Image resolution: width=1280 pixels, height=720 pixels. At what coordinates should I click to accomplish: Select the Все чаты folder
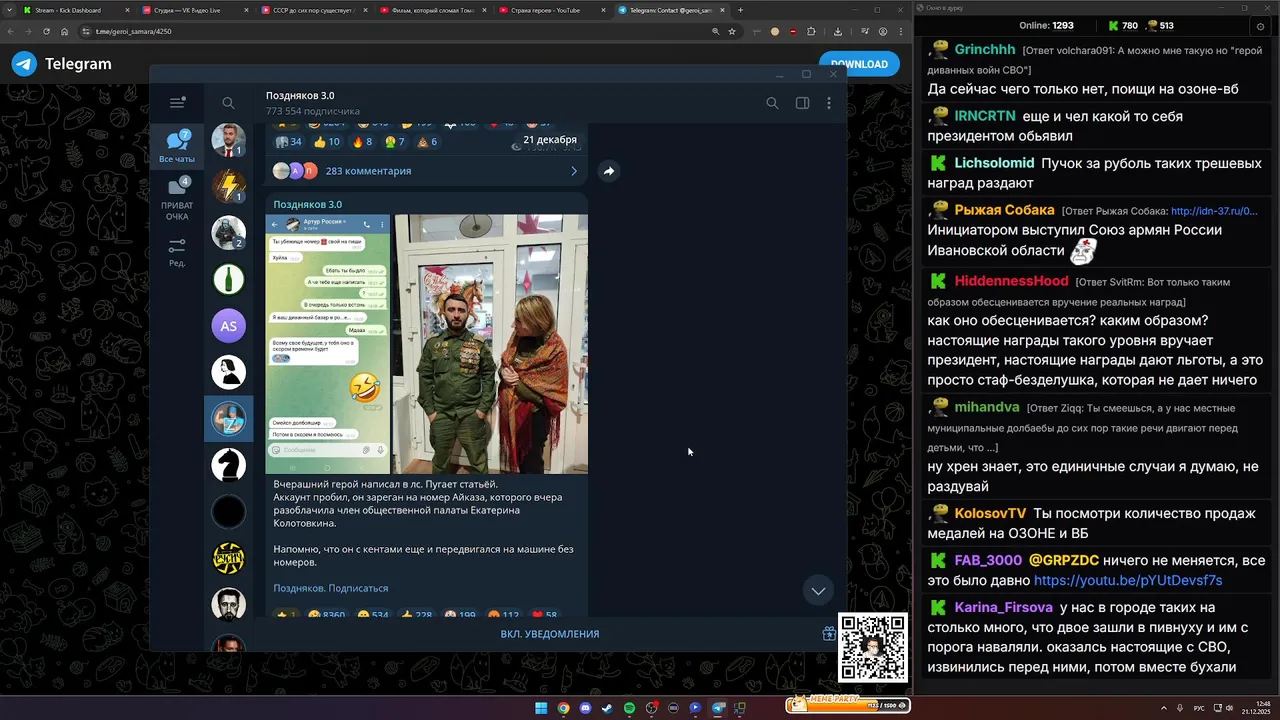pos(177,146)
